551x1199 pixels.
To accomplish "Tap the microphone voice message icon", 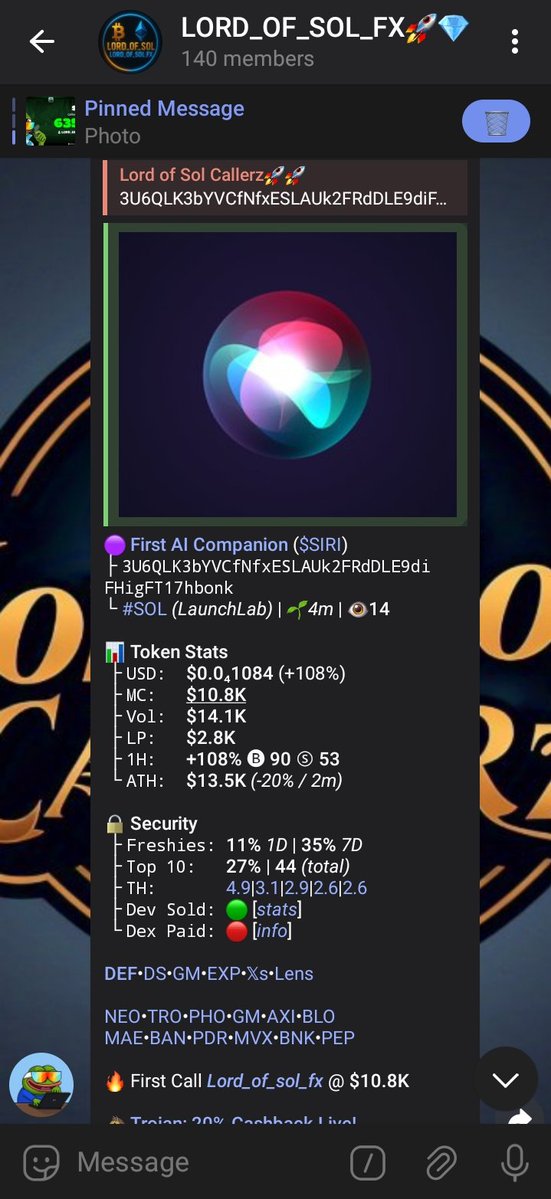I will pos(514,1162).
